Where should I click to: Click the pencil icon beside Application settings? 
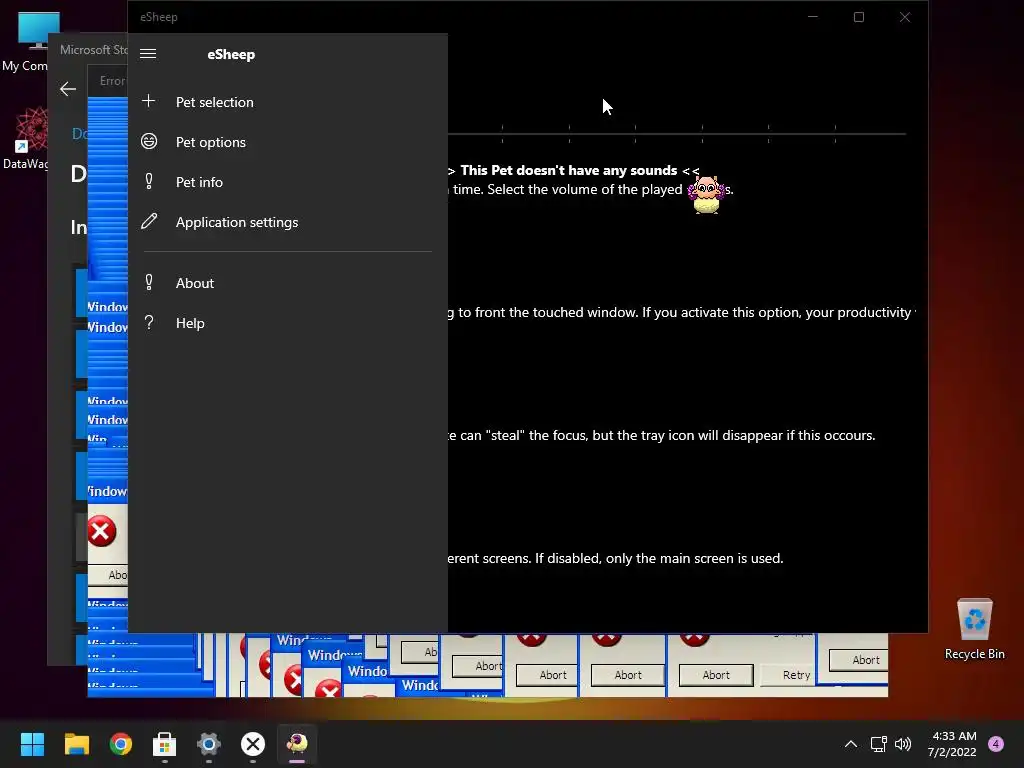coord(149,221)
